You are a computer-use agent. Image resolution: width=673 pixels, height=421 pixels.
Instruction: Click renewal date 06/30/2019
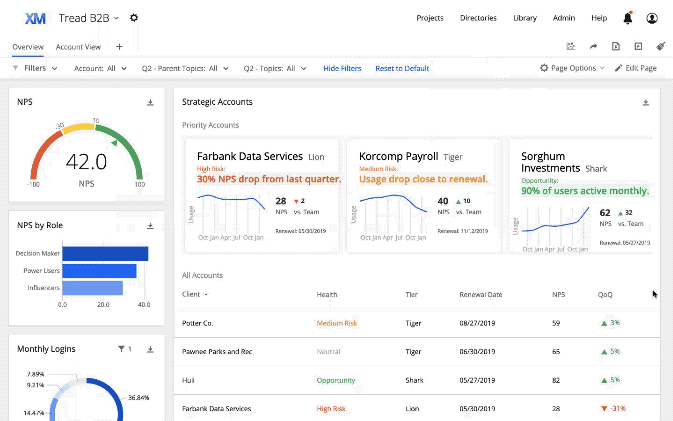pyautogui.click(x=477, y=351)
